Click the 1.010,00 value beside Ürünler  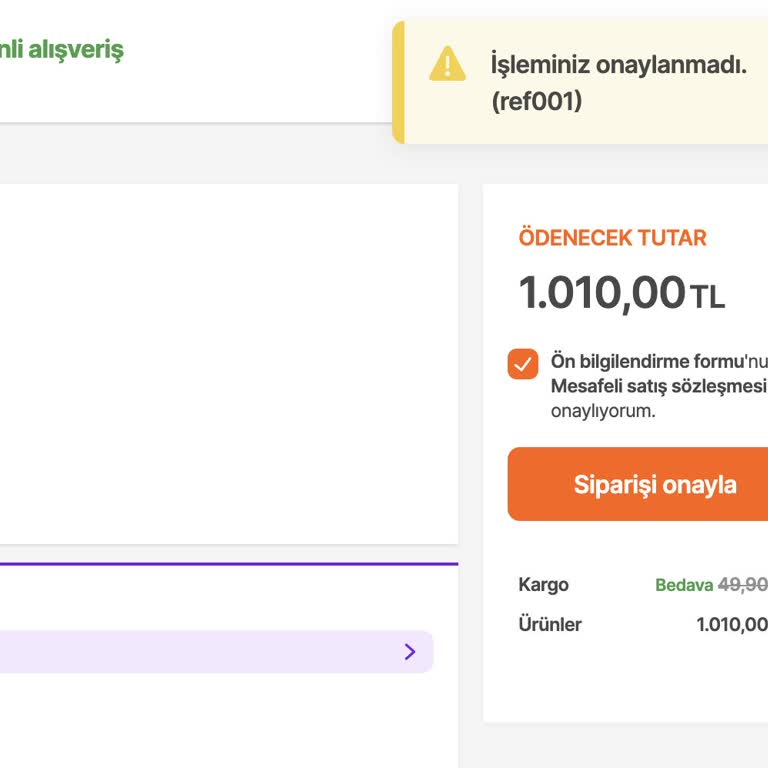click(x=732, y=625)
